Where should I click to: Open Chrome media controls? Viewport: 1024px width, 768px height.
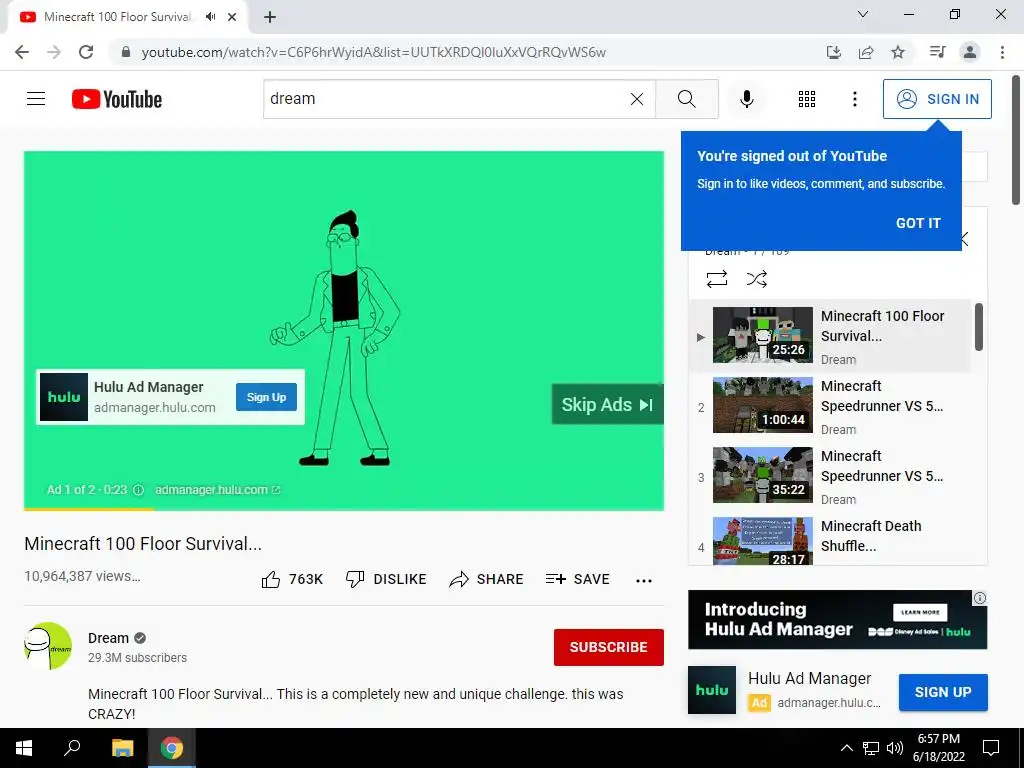click(937, 52)
